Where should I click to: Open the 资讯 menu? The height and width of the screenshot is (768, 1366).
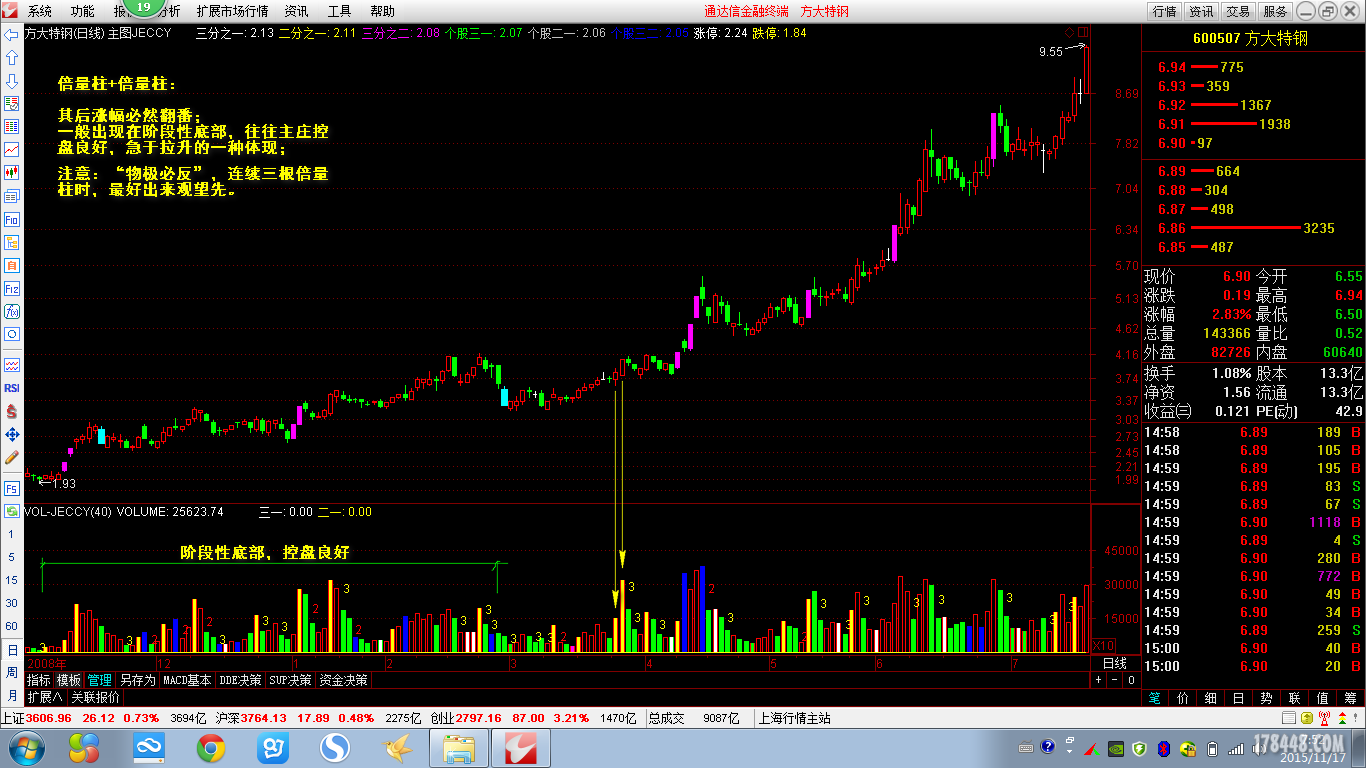pos(296,11)
